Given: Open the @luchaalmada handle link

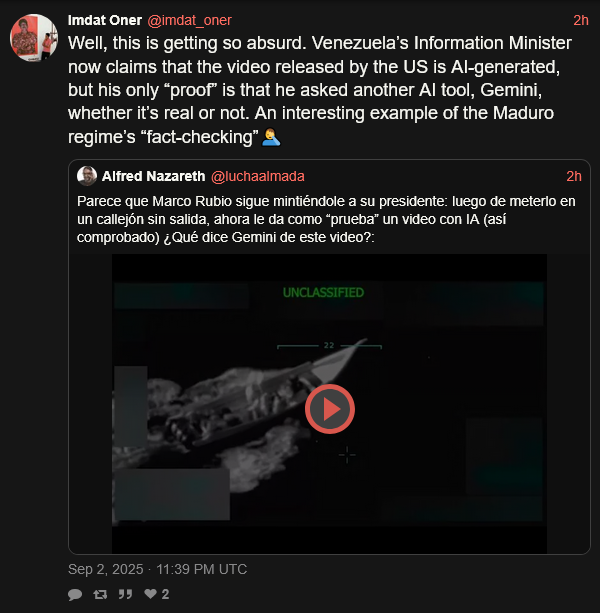Looking at the screenshot, I should click(258, 176).
